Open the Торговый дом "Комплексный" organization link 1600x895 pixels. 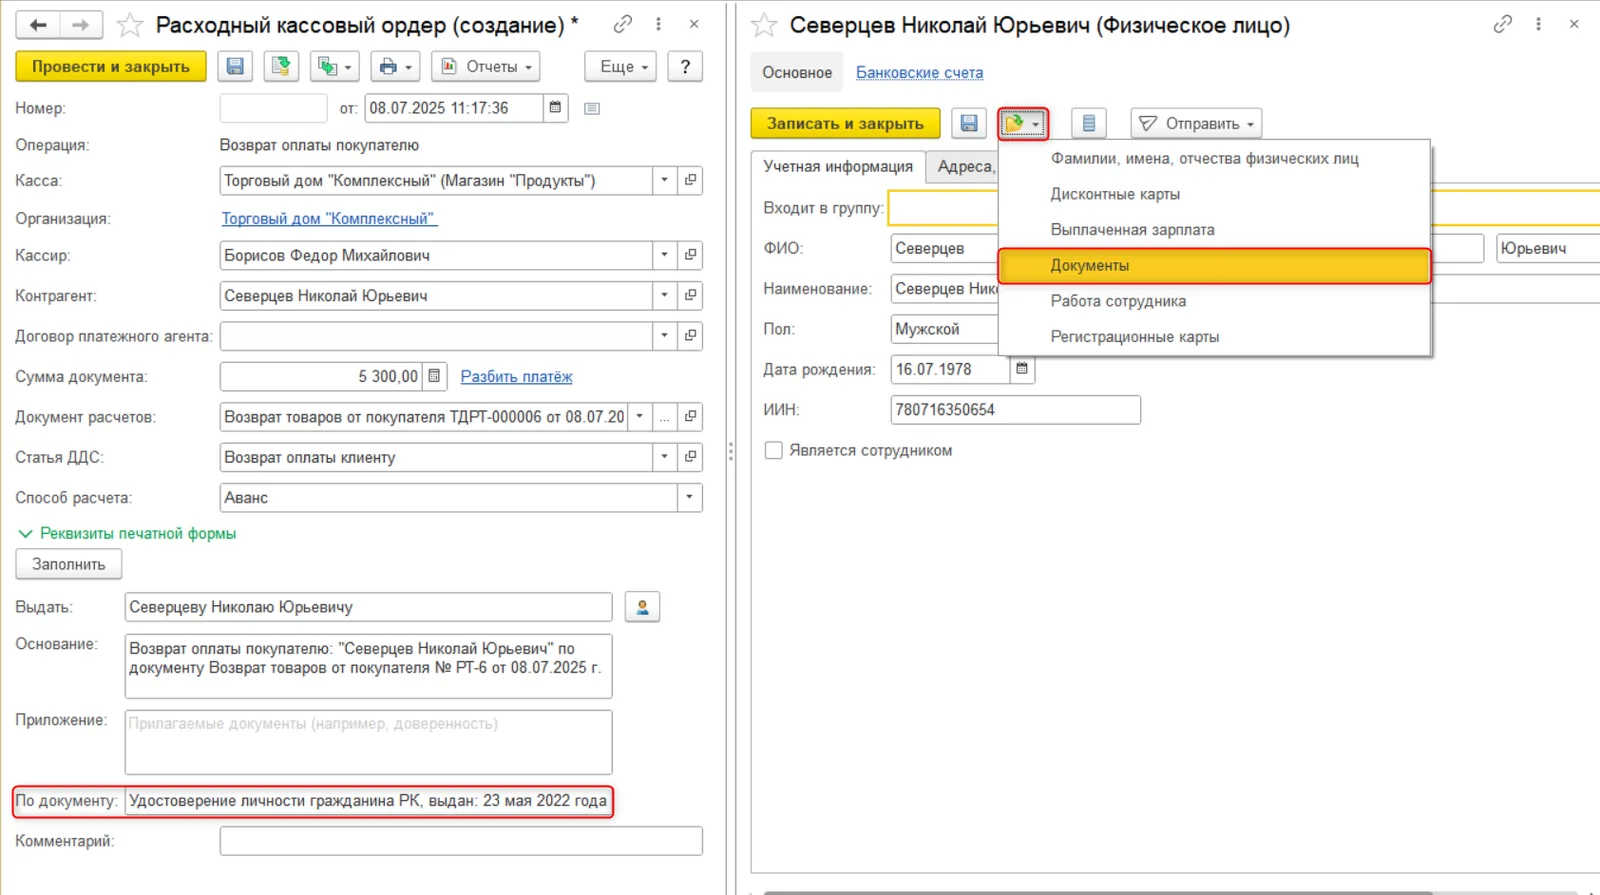pos(329,219)
